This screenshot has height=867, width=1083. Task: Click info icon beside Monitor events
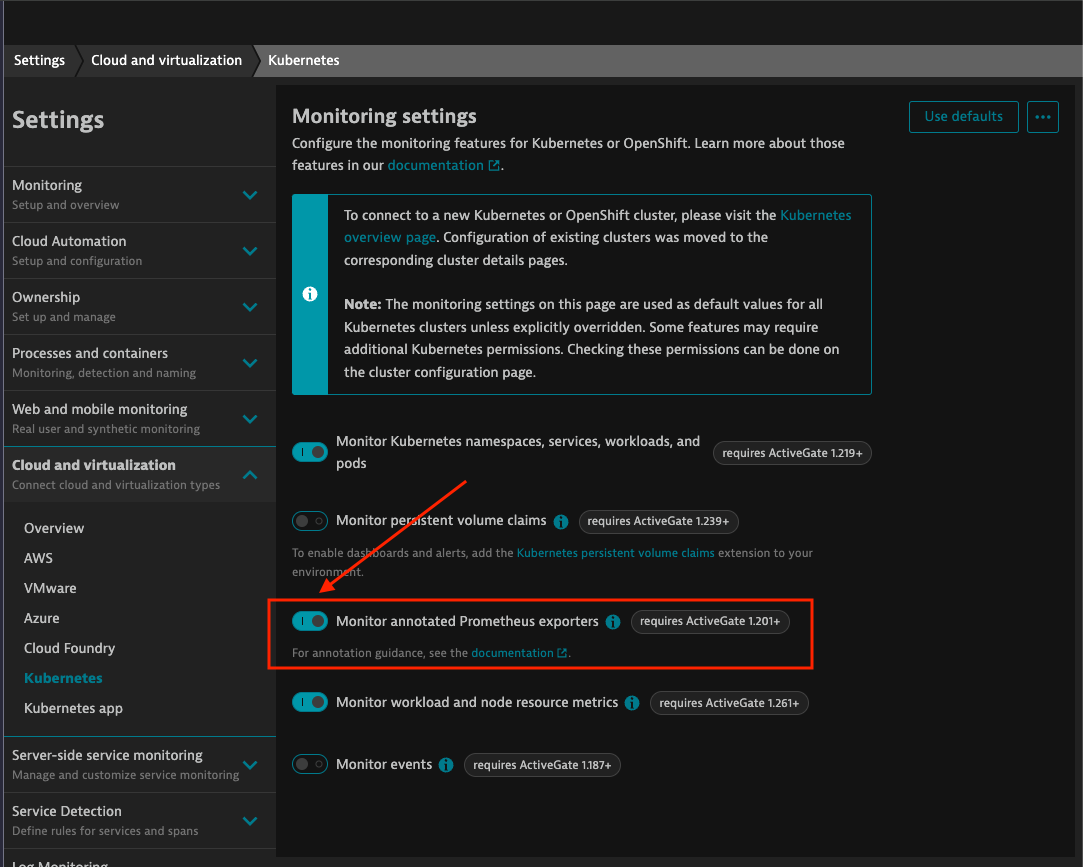446,765
